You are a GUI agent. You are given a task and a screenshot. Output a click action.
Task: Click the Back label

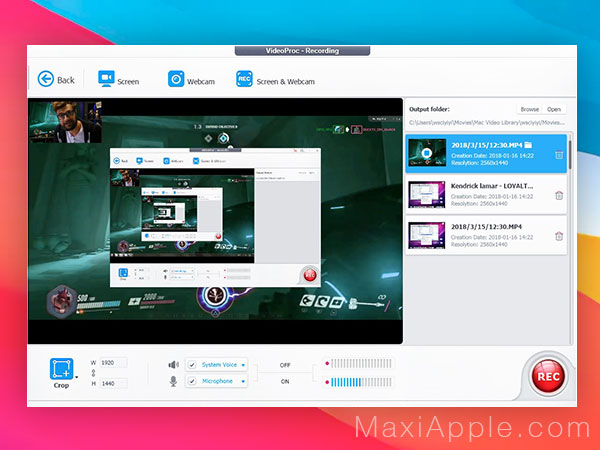[66, 80]
